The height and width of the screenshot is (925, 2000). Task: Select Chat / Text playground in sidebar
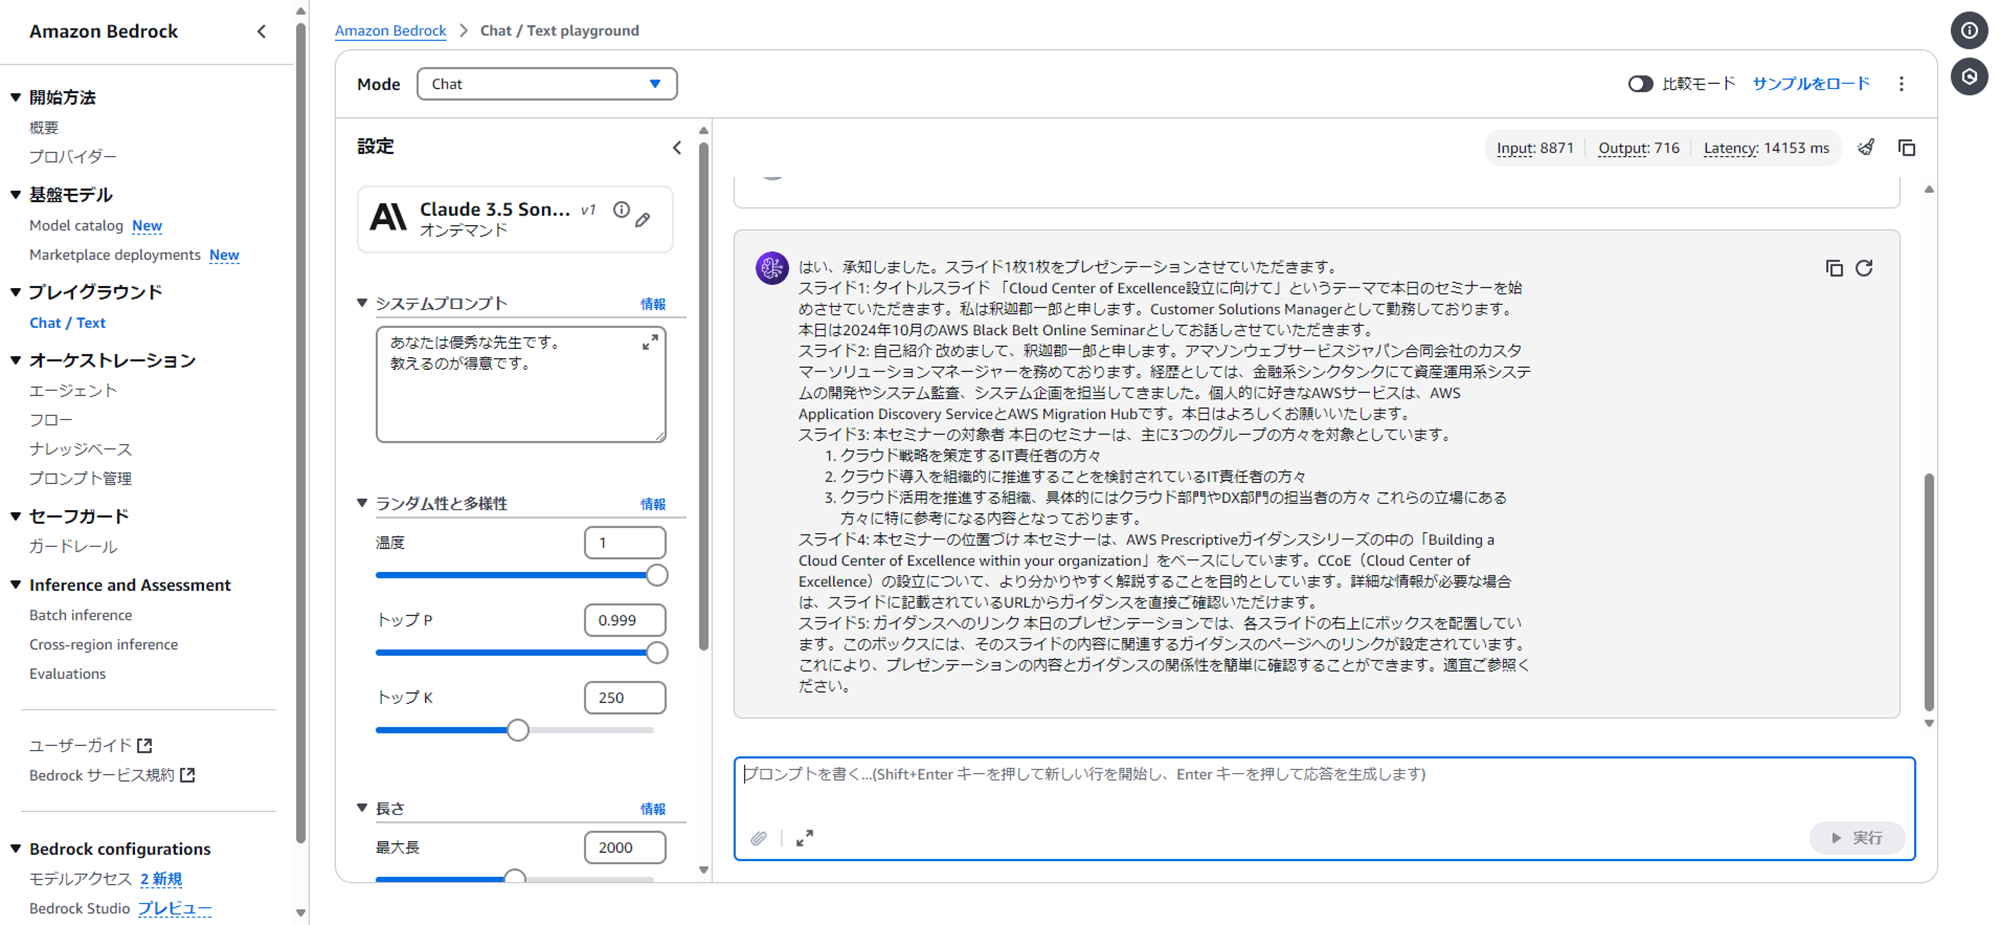[67, 322]
